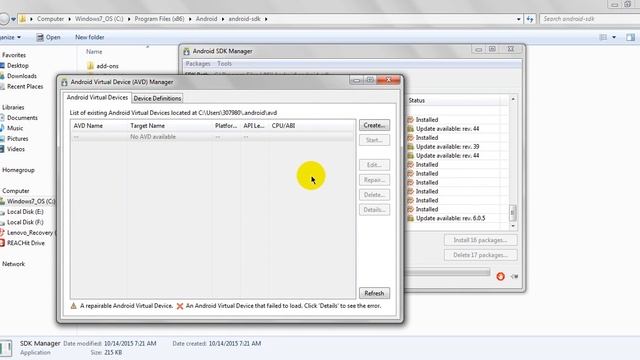Open the address bar history dropdown
The width and height of the screenshot is (640, 360).
point(519,19)
